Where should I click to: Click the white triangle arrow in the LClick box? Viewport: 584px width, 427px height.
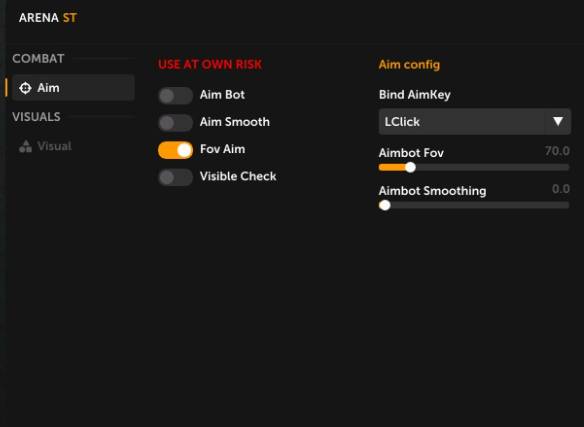point(558,121)
